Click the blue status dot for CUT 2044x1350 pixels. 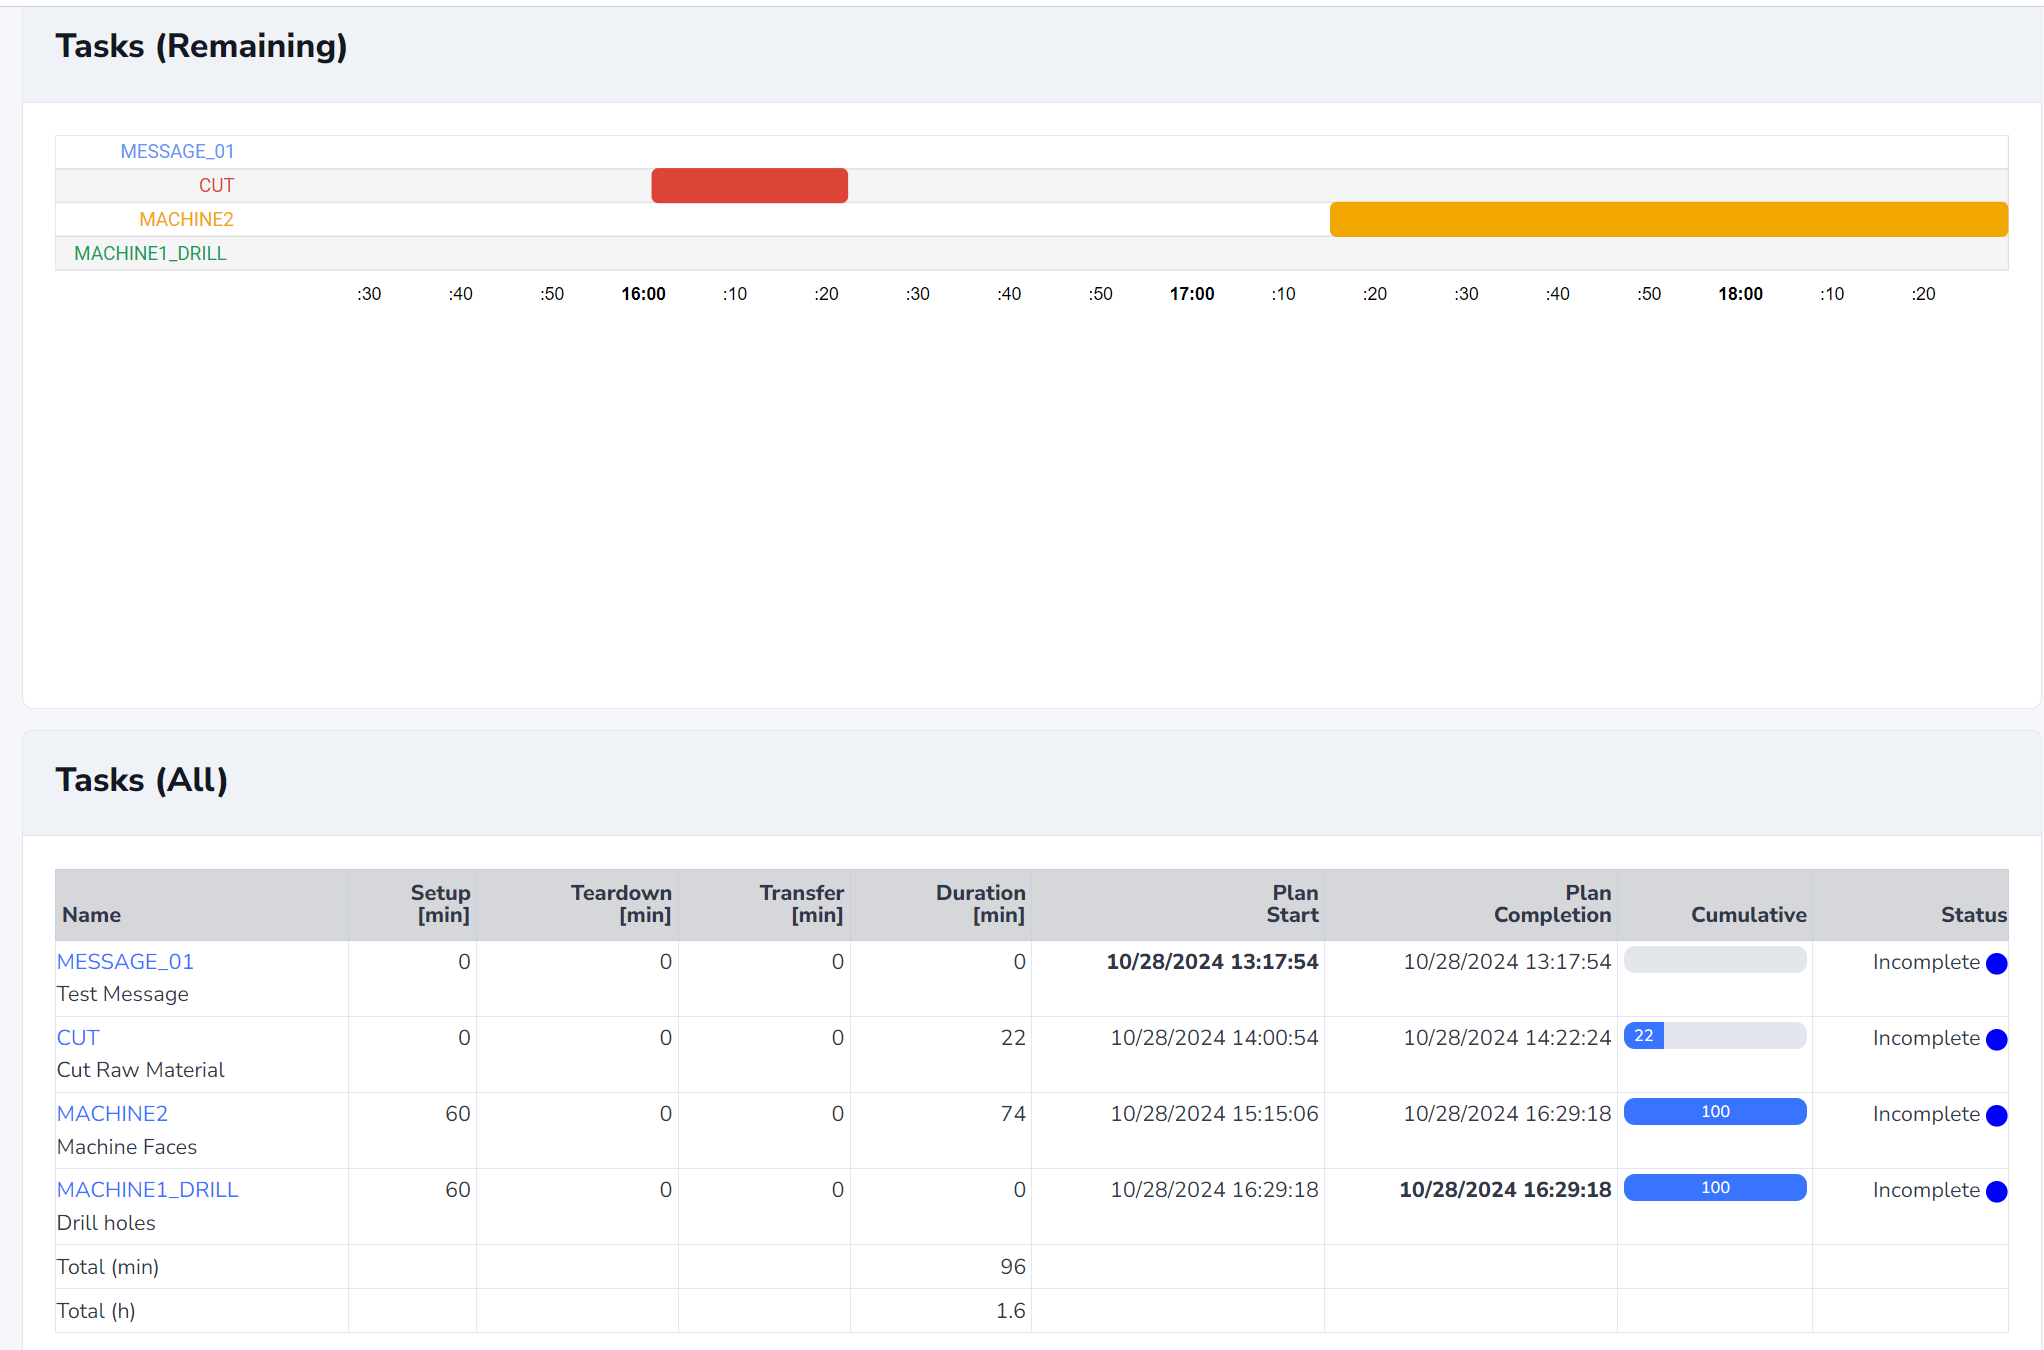coord(1996,1039)
